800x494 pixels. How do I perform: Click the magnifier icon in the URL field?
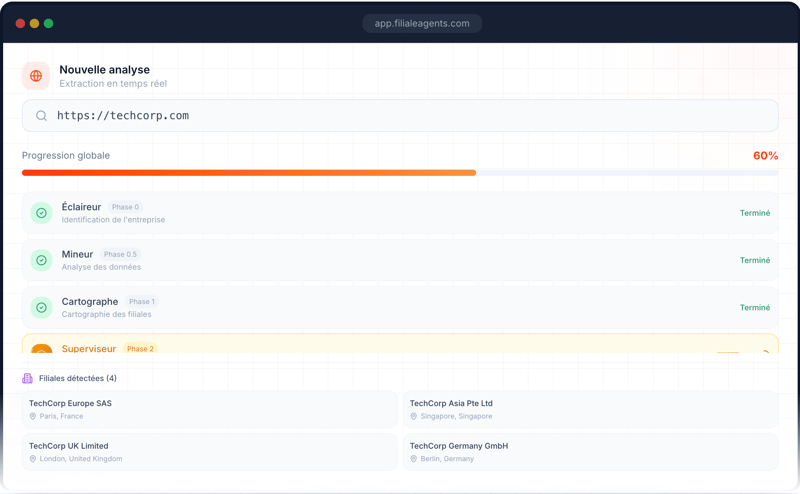(x=41, y=116)
